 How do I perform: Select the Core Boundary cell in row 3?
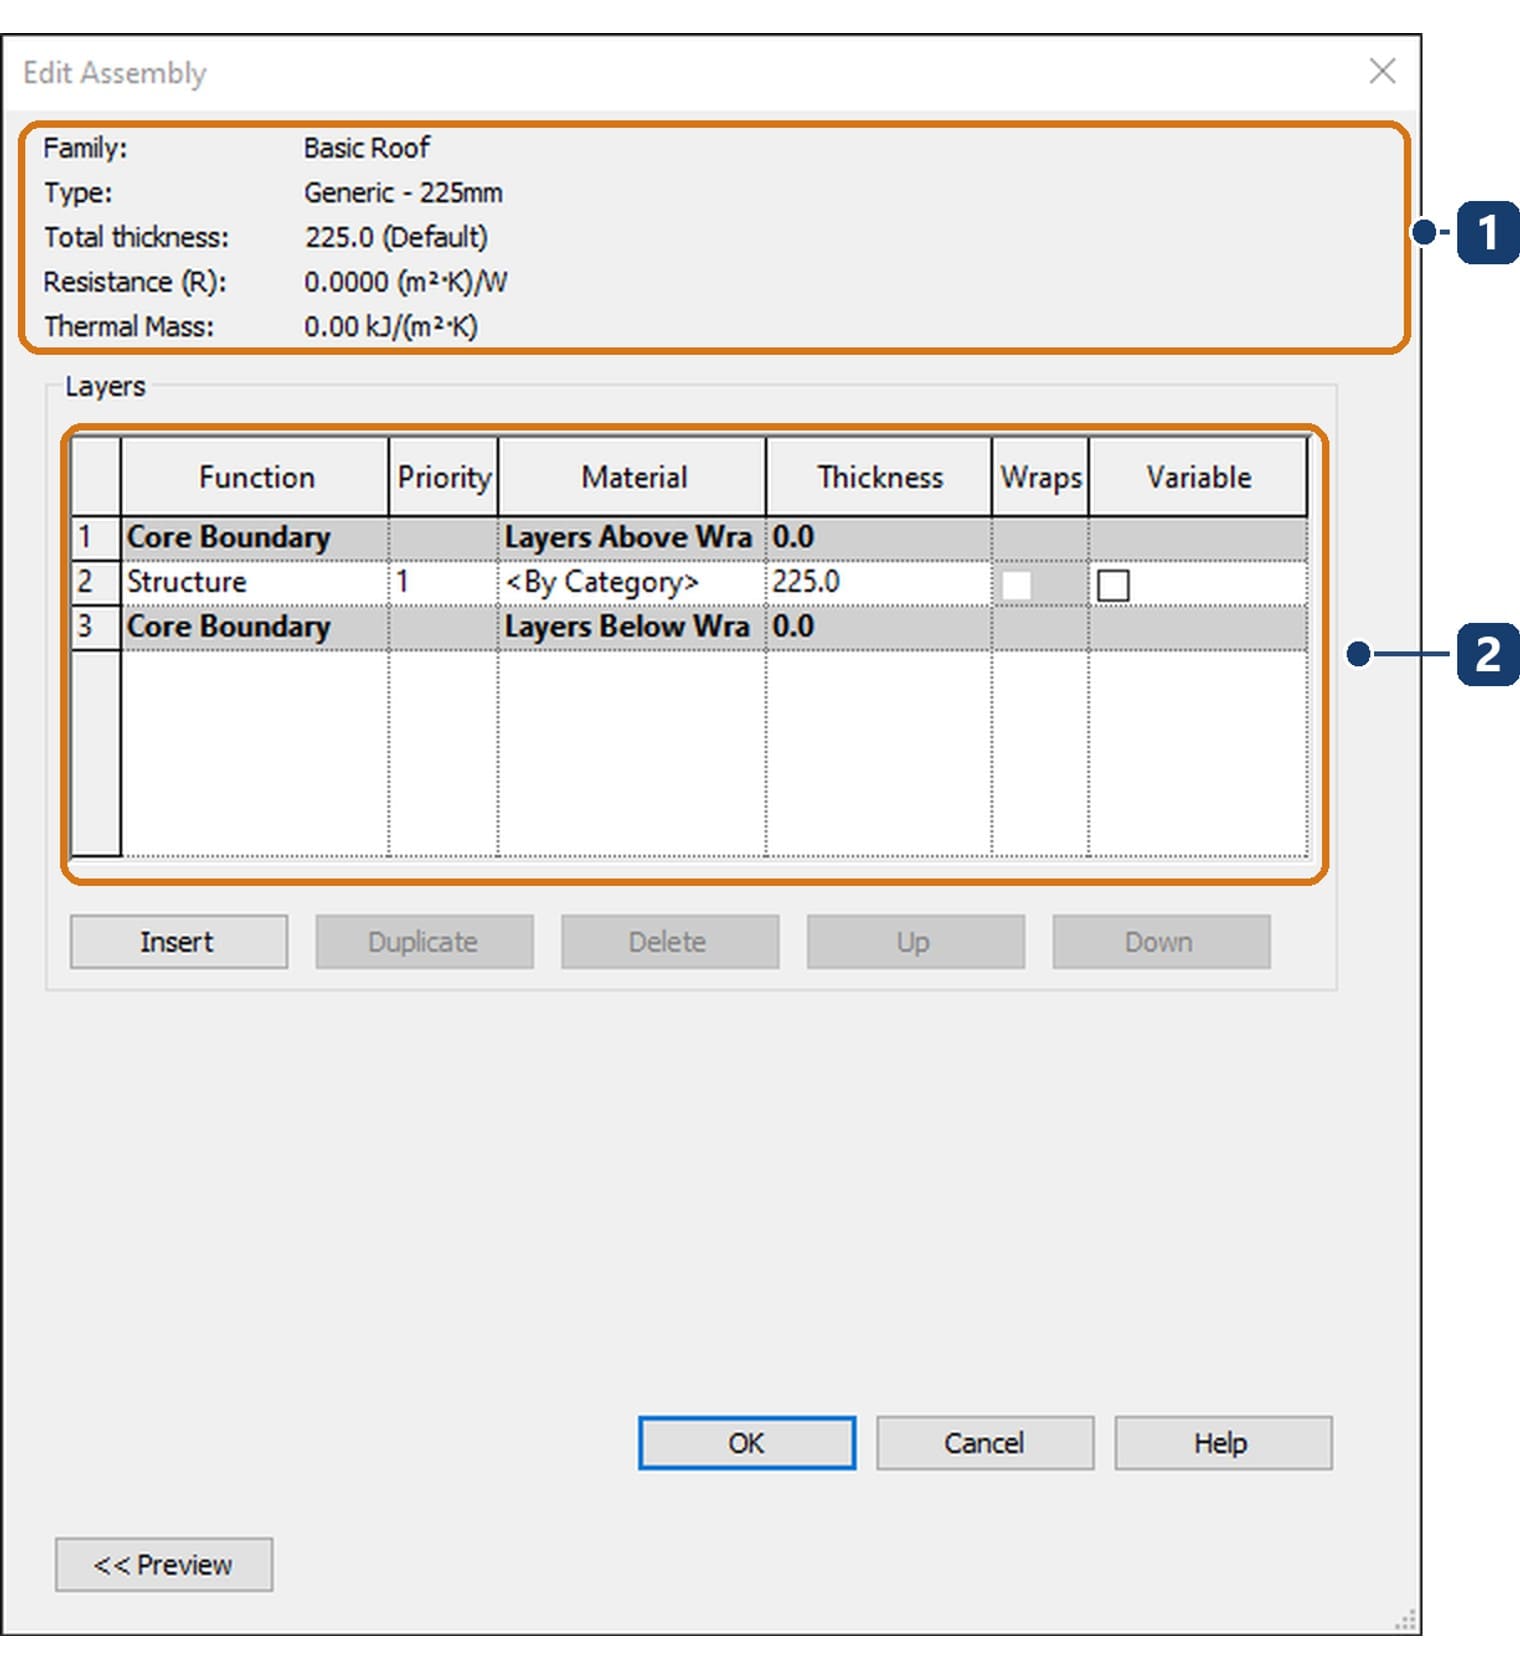[x=255, y=627]
